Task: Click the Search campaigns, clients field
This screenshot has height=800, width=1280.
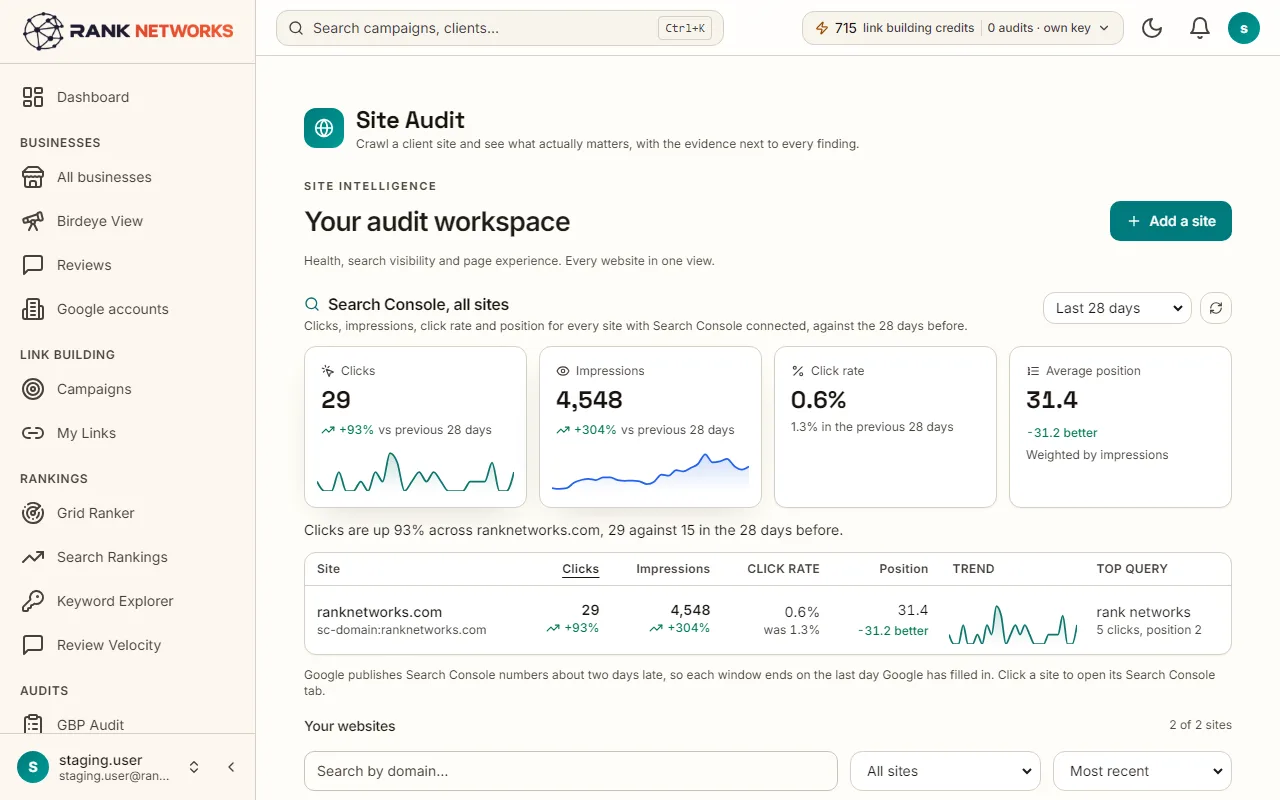Action: [500, 28]
